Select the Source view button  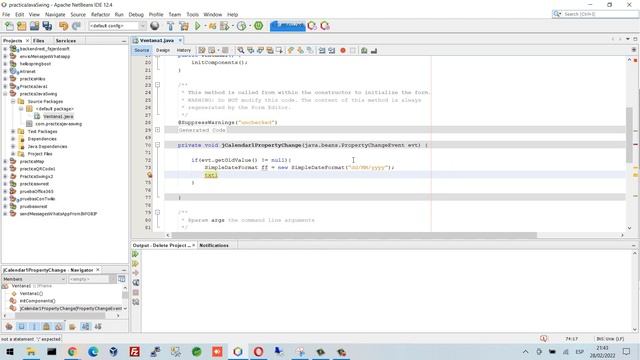tap(142, 50)
